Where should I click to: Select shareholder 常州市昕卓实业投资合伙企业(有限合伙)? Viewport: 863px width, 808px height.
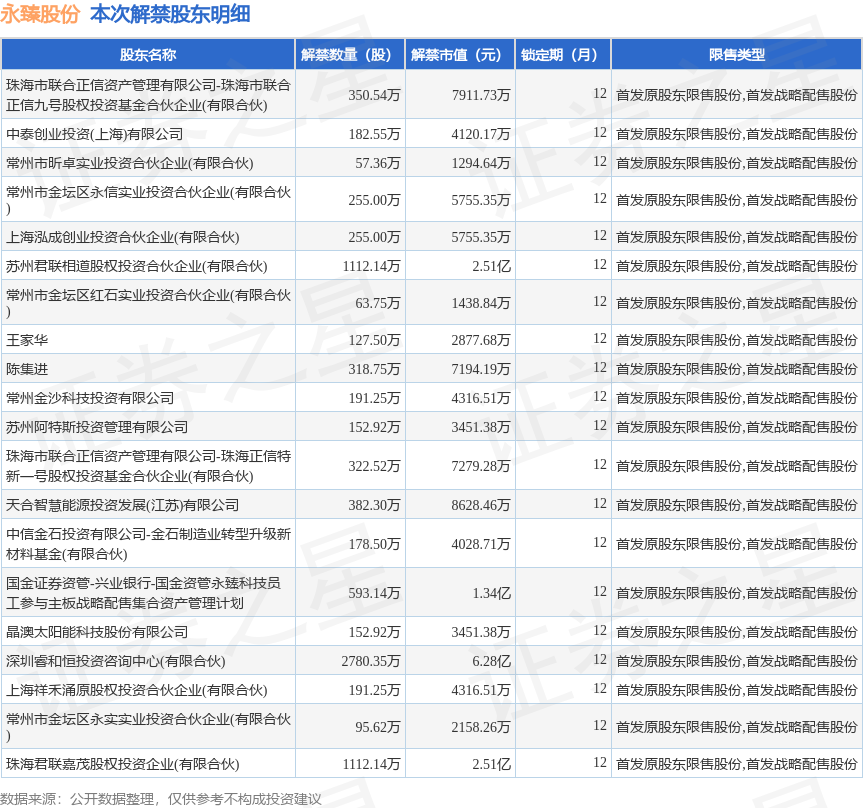point(129,163)
